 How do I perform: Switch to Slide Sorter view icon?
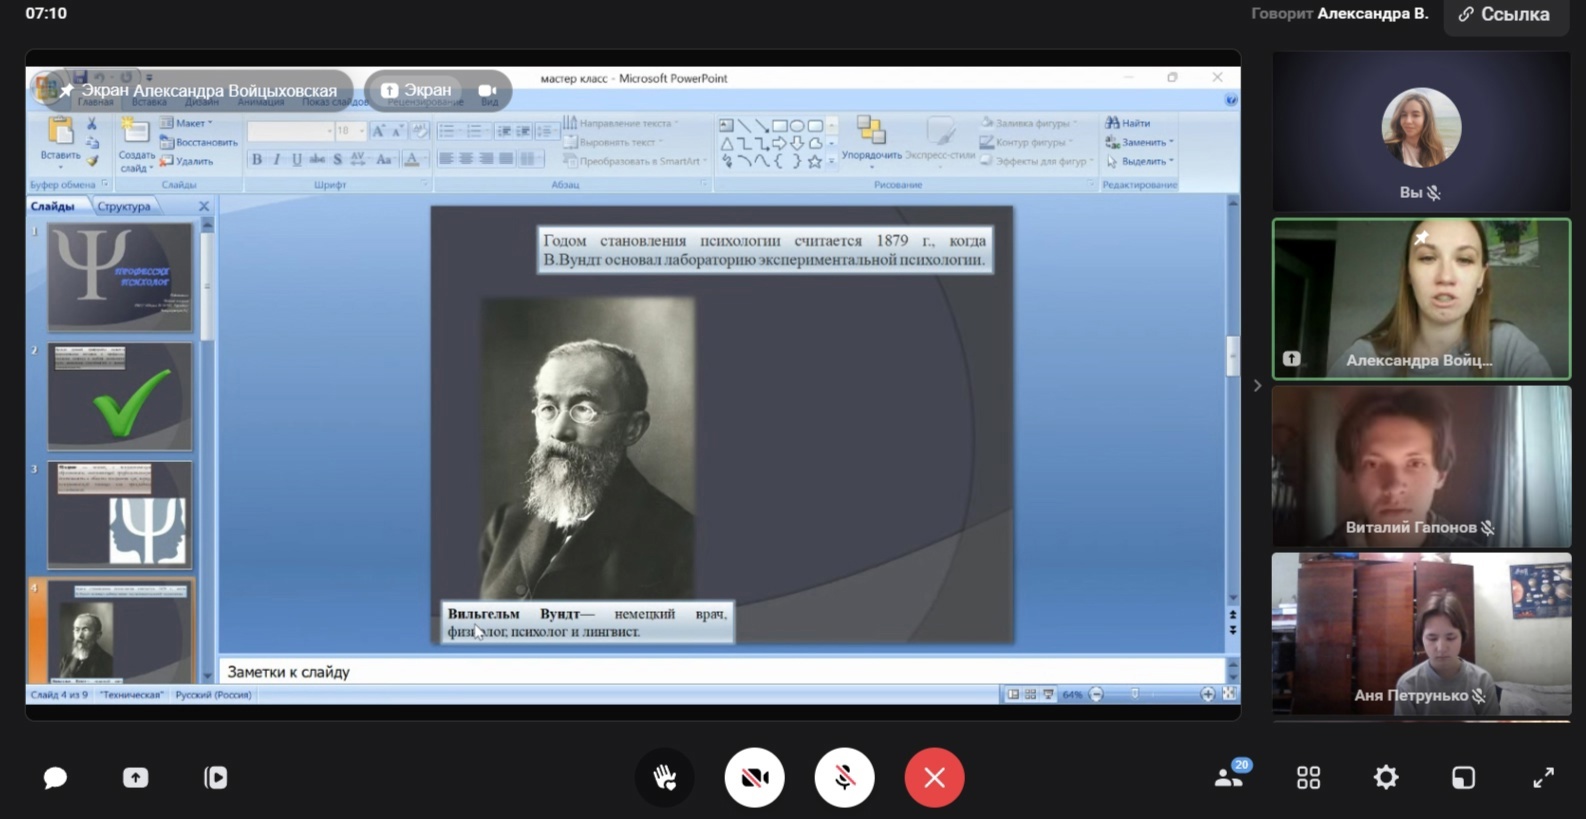[x=1030, y=694]
